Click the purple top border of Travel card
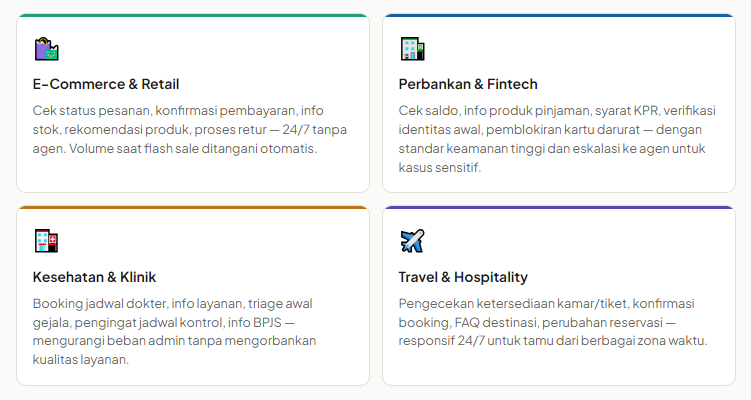Screen dimensions: 751x400 pos(559,208)
